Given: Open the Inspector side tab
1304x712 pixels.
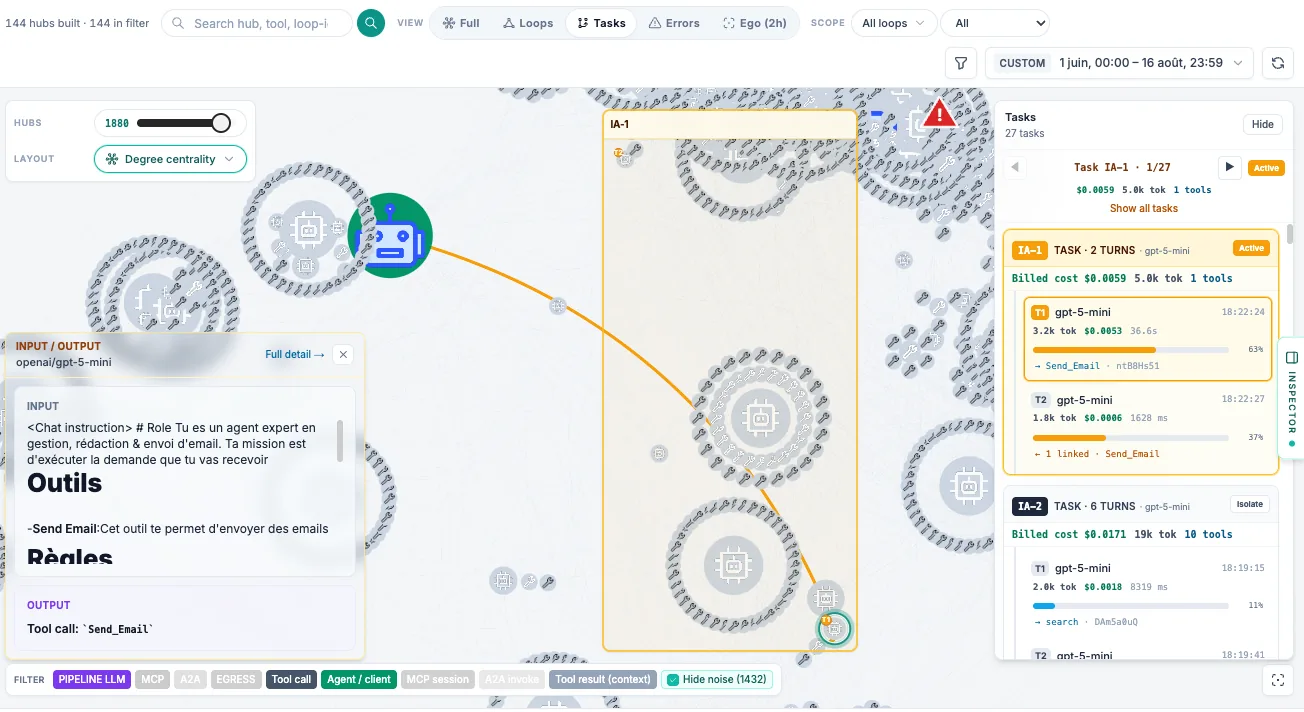Looking at the screenshot, I should point(1291,397).
